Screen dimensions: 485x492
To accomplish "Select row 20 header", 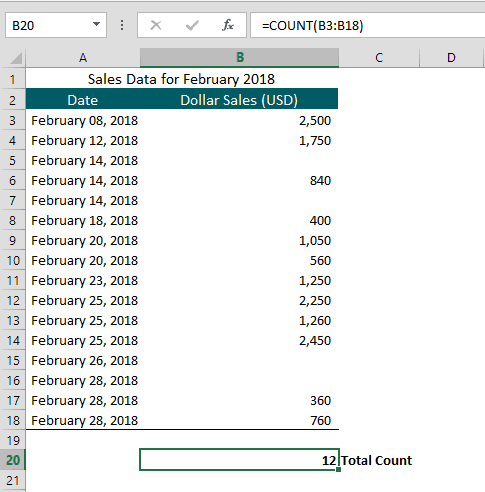I will coord(13,460).
